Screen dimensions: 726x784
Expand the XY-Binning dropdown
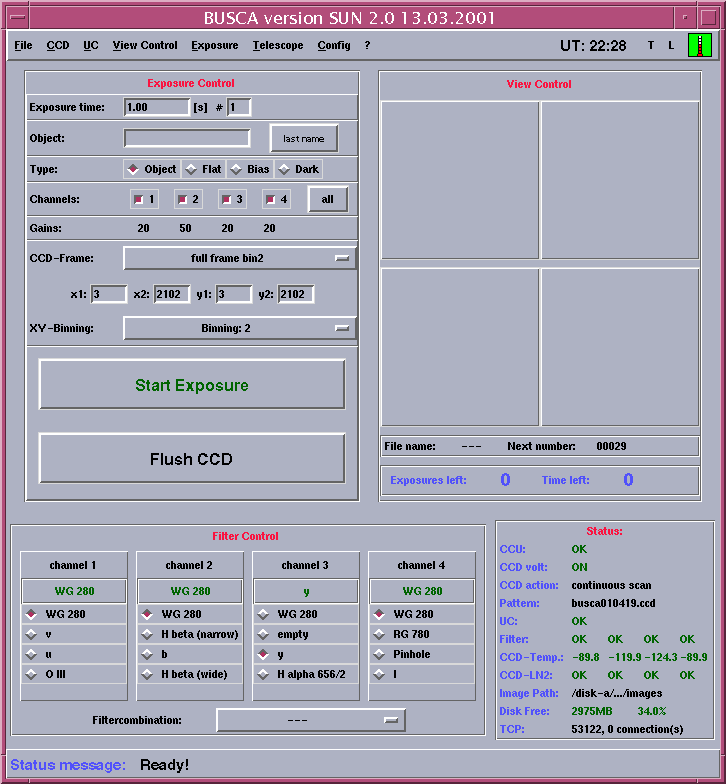point(239,328)
